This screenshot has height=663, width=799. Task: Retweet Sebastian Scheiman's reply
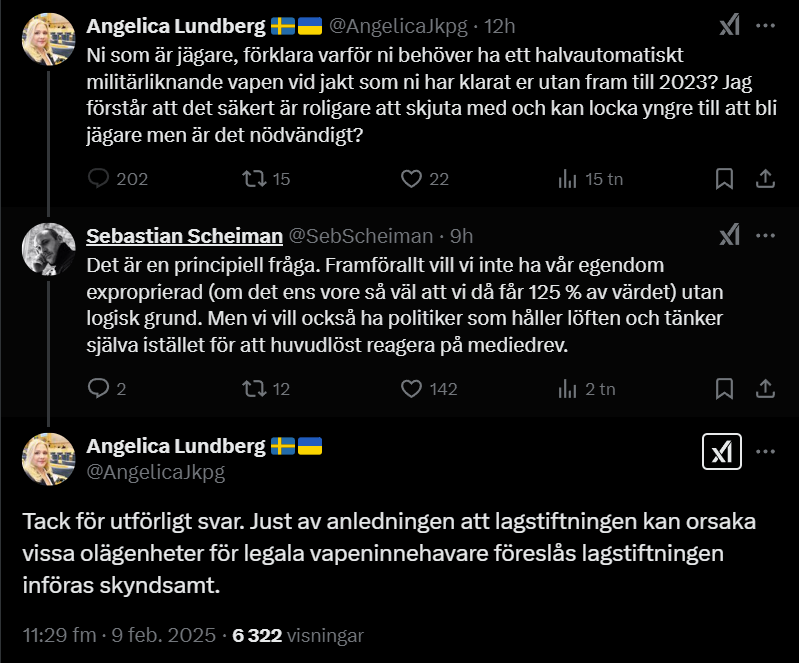pos(254,389)
